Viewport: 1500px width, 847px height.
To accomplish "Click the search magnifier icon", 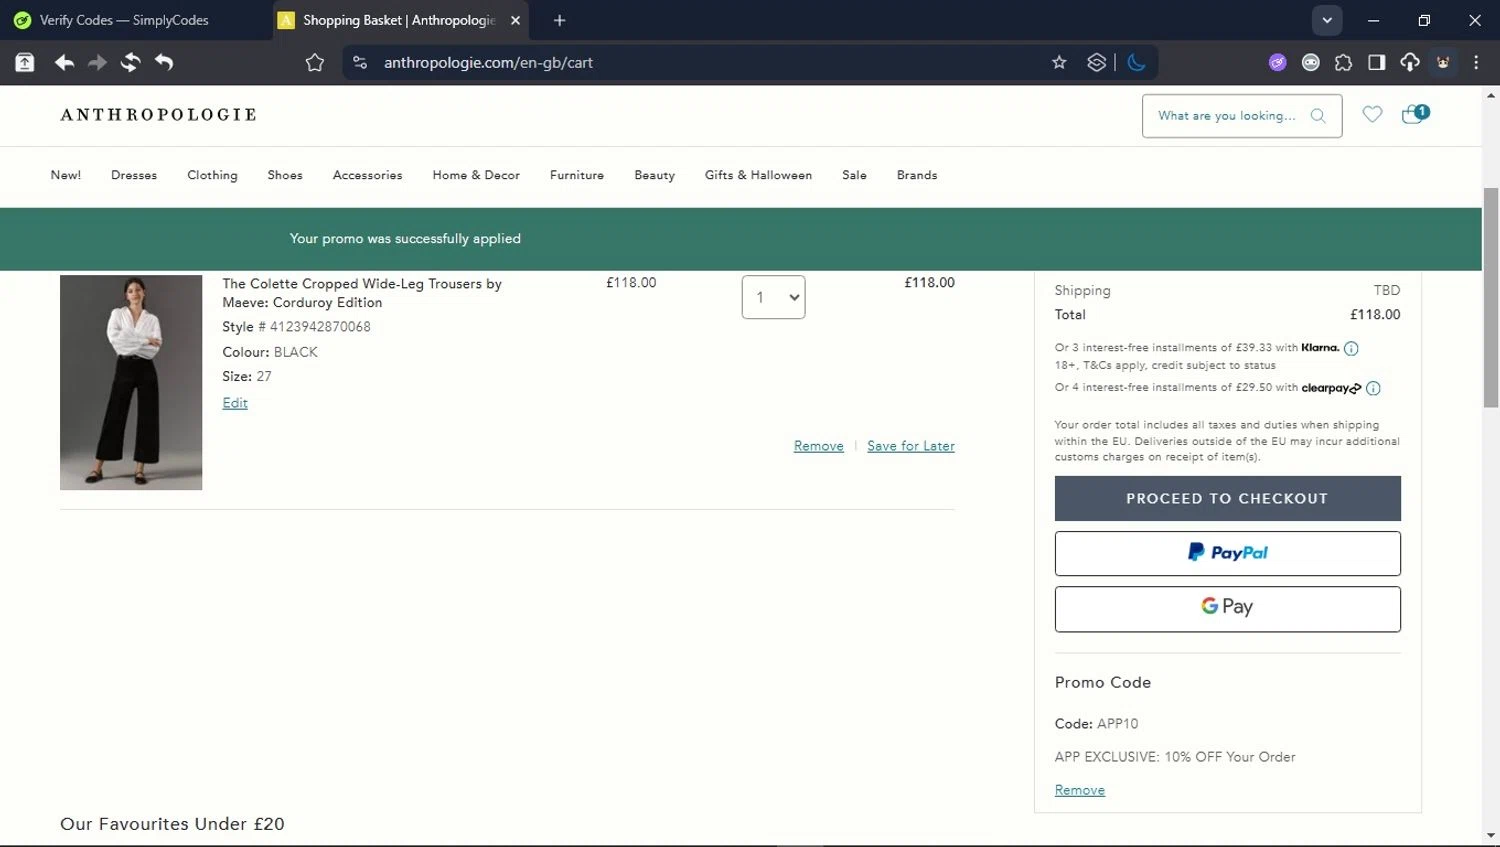I will tap(1318, 116).
